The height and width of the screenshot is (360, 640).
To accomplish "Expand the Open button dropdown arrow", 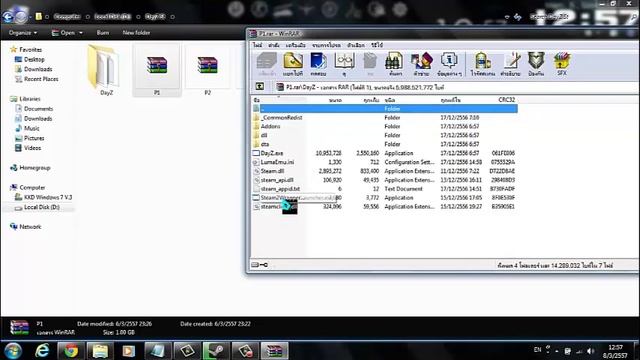I will pos(81,33).
